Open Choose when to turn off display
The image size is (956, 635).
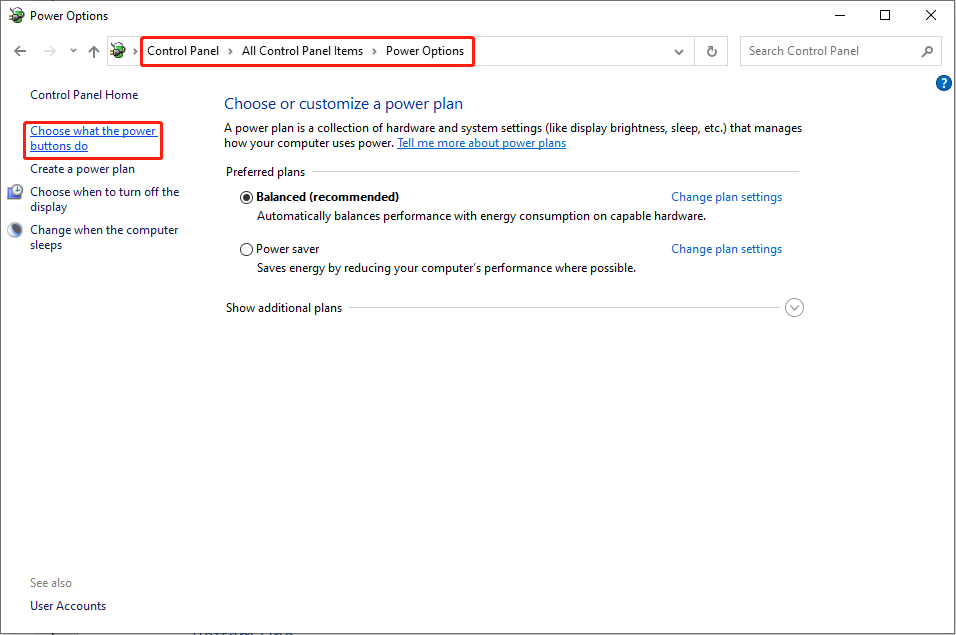(104, 199)
